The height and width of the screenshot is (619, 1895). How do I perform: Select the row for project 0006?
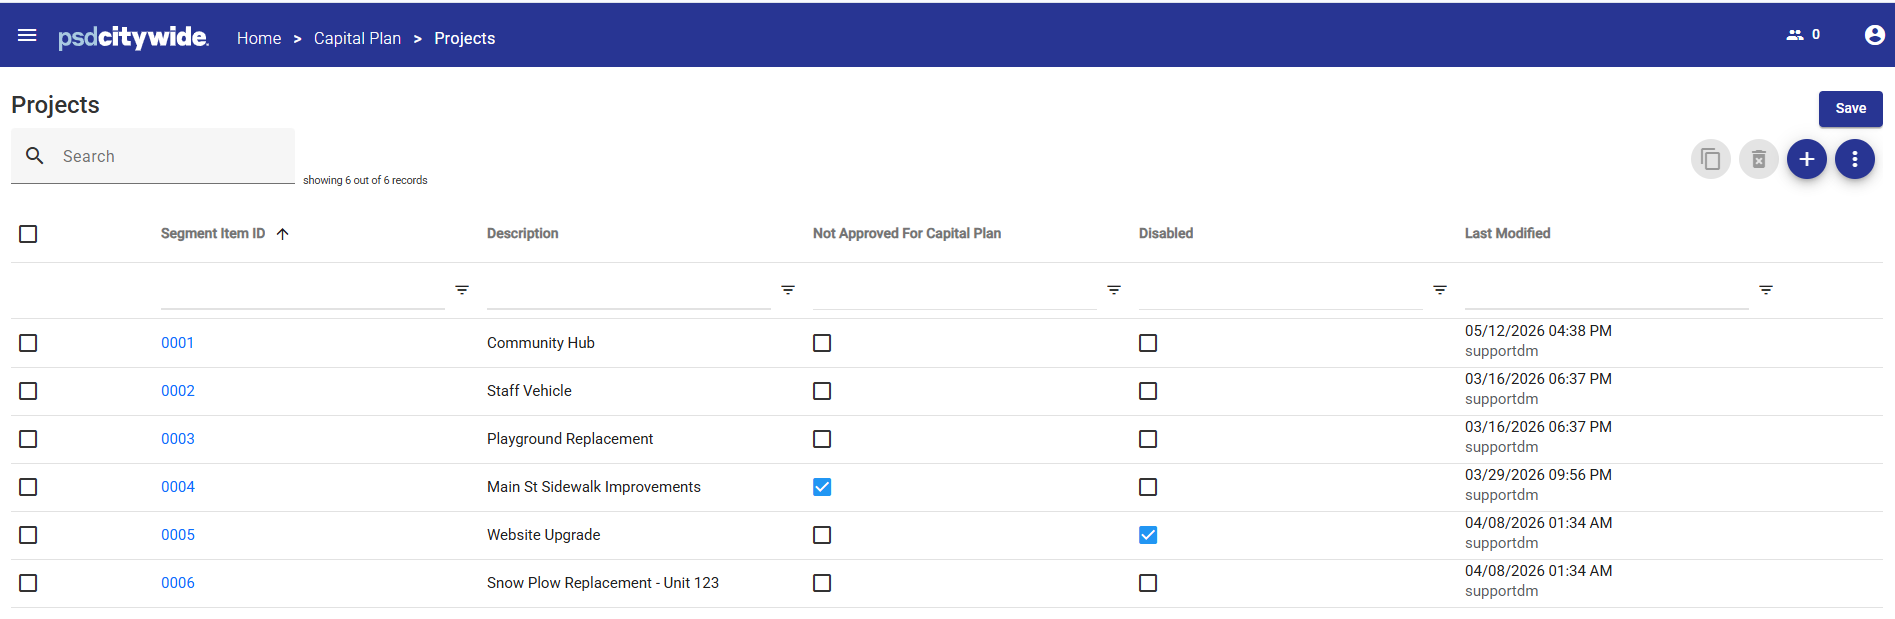(x=28, y=583)
